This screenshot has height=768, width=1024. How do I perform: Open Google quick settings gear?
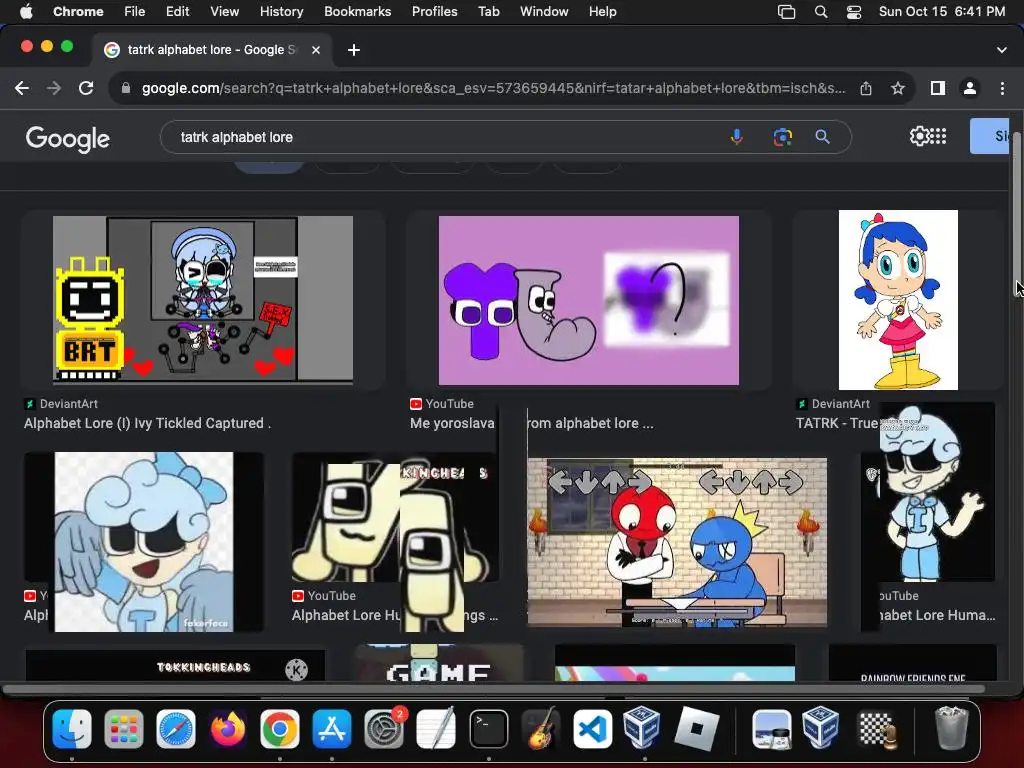[x=919, y=136]
